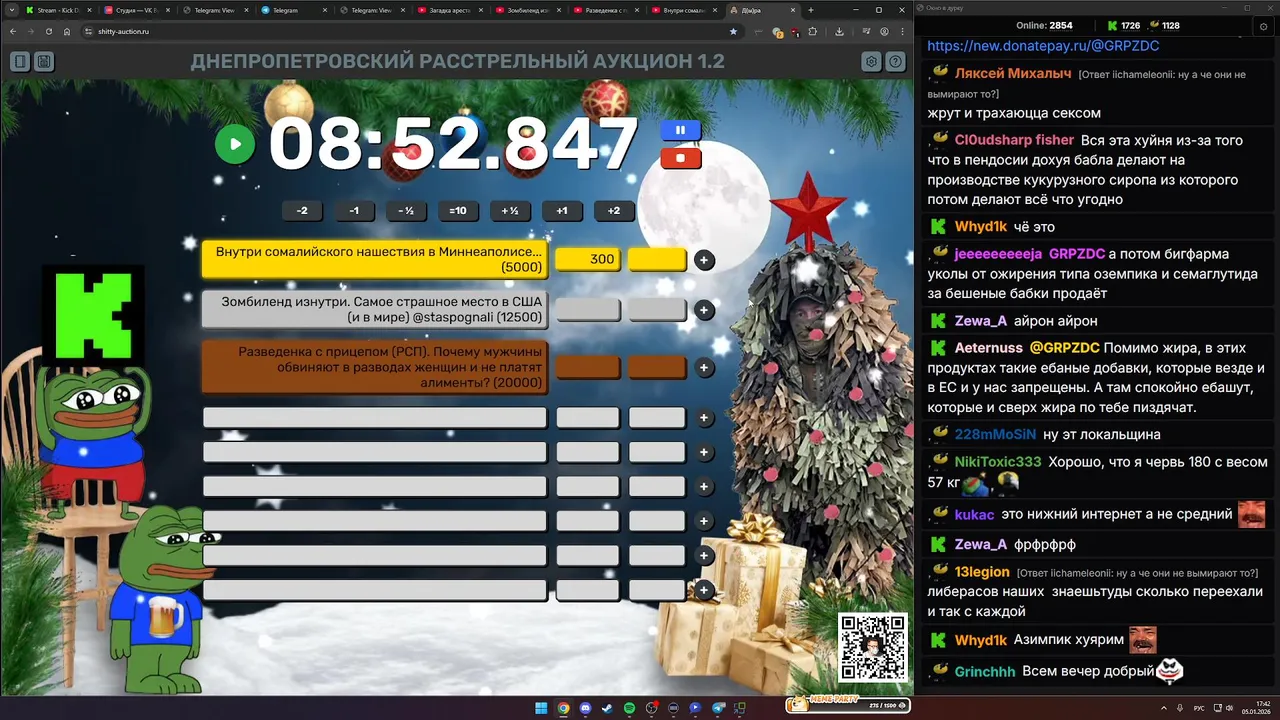Image resolution: width=1280 pixels, height=720 pixels.
Task: Subtract one minute with -1 button
Action: pos(354,211)
